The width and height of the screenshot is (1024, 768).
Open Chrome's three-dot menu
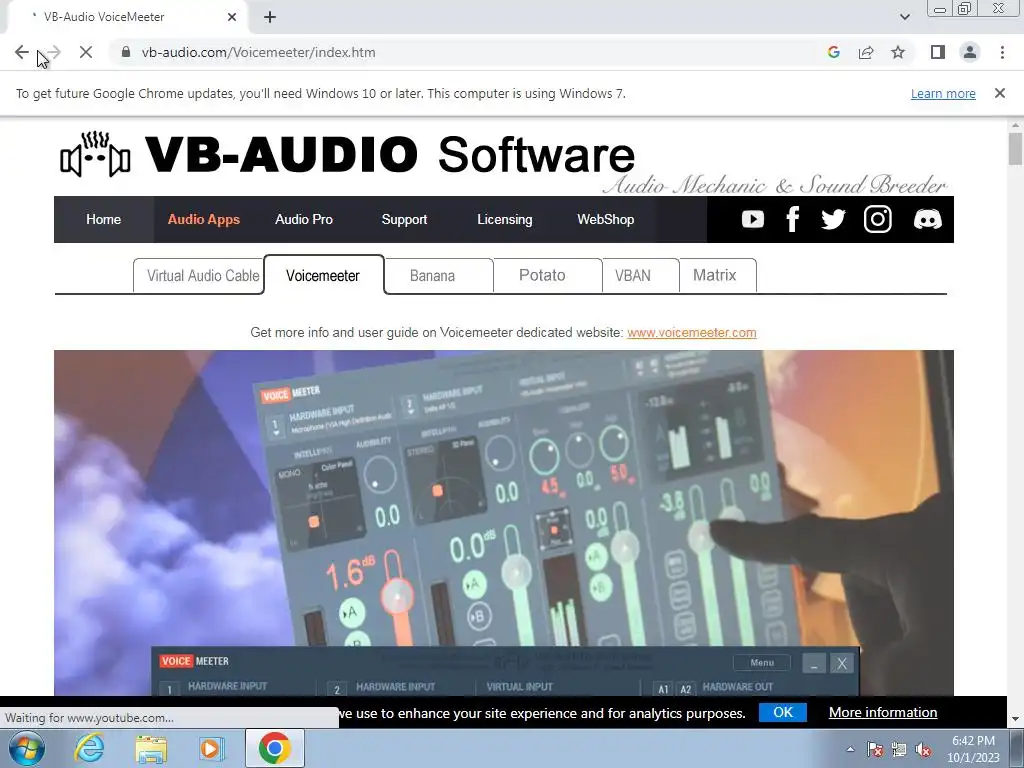pyautogui.click(x=1002, y=52)
